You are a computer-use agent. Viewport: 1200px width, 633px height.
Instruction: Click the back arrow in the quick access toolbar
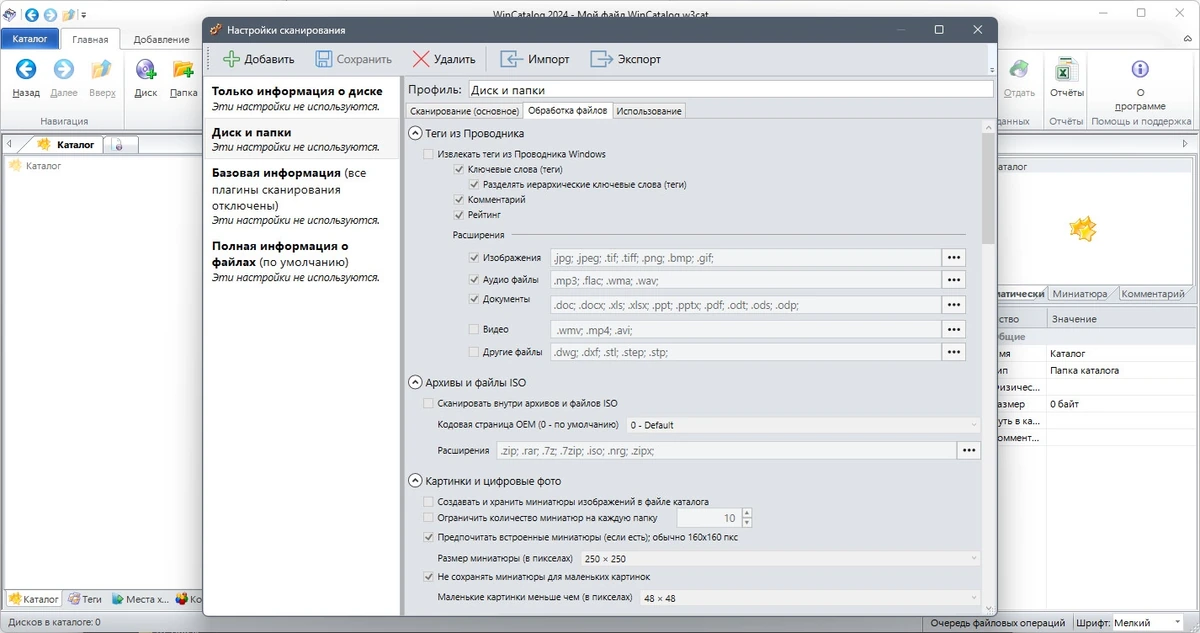pyautogui.click(x=31, y=15)
